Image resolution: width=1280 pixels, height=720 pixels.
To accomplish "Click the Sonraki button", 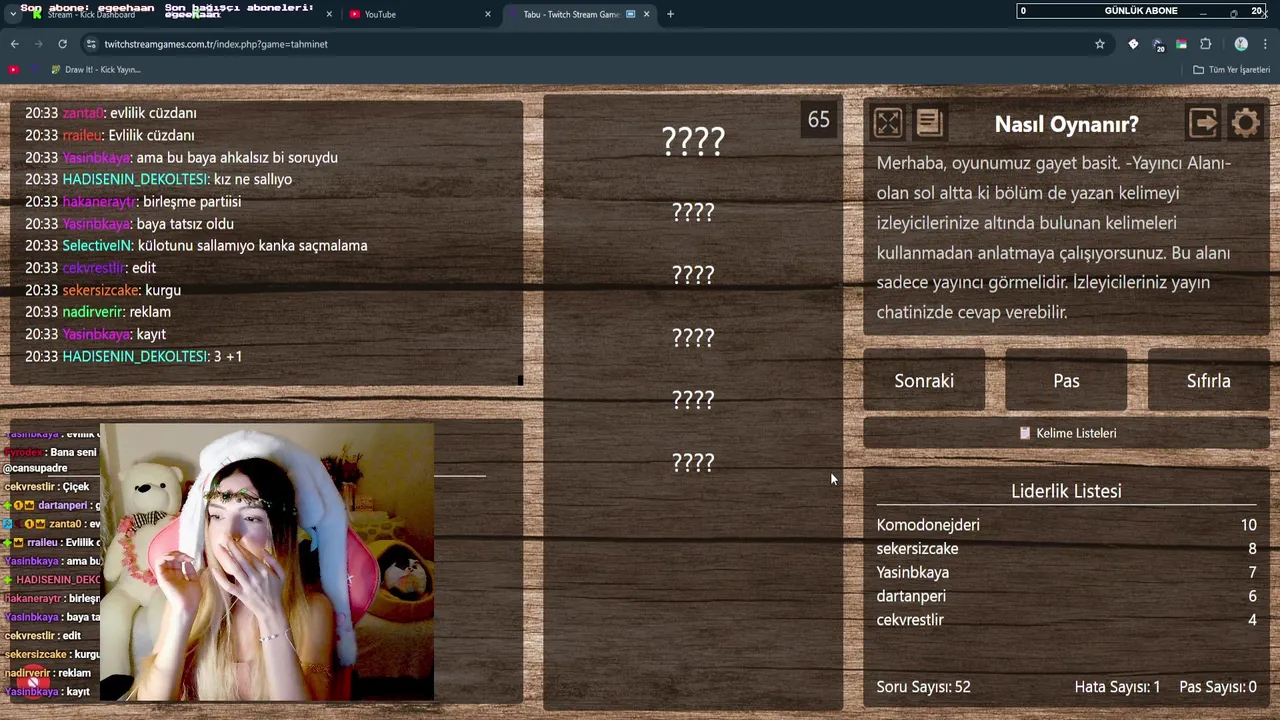I will [x=924, y=381].
